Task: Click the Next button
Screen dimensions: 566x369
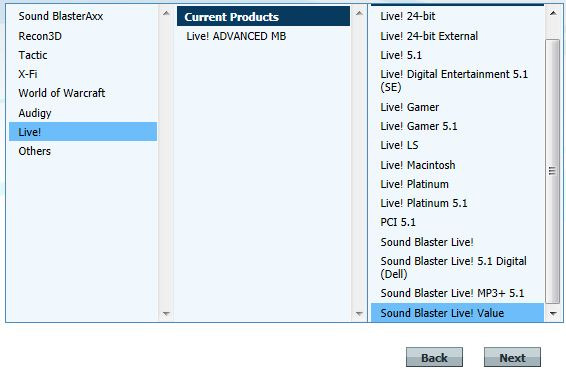Action: pos(512,357)
